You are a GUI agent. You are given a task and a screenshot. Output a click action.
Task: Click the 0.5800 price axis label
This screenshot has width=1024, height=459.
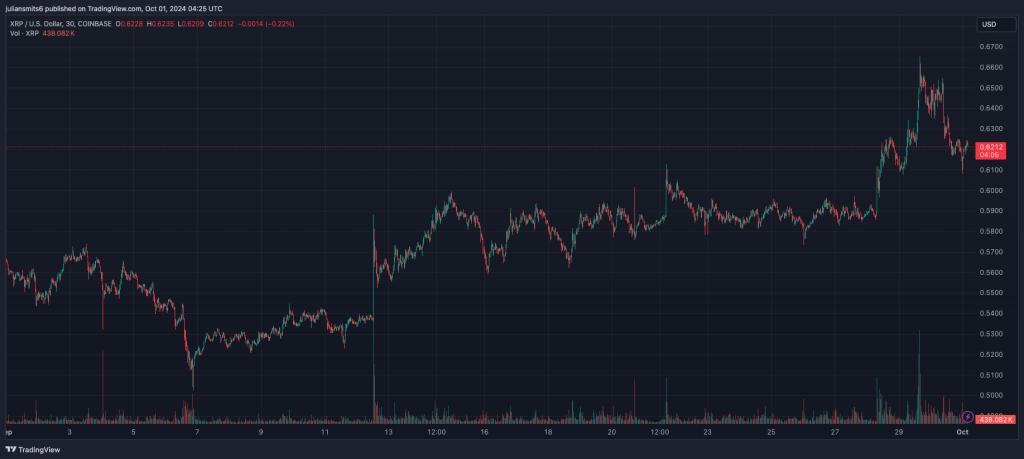(991, 232)
